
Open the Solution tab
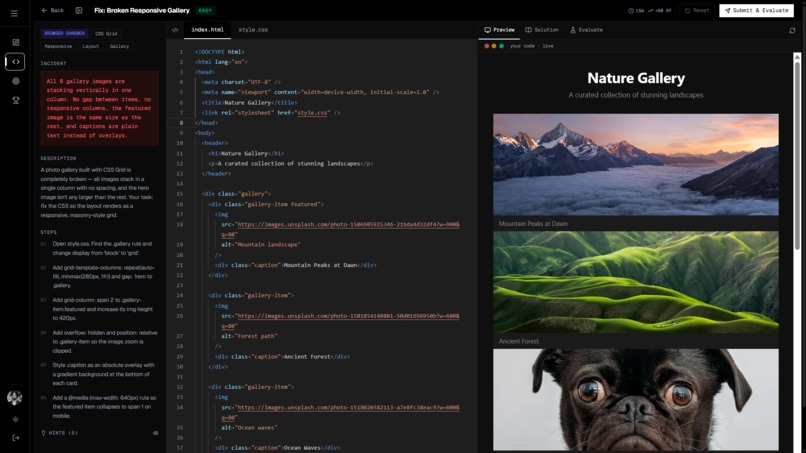click(x=542, y=30)
